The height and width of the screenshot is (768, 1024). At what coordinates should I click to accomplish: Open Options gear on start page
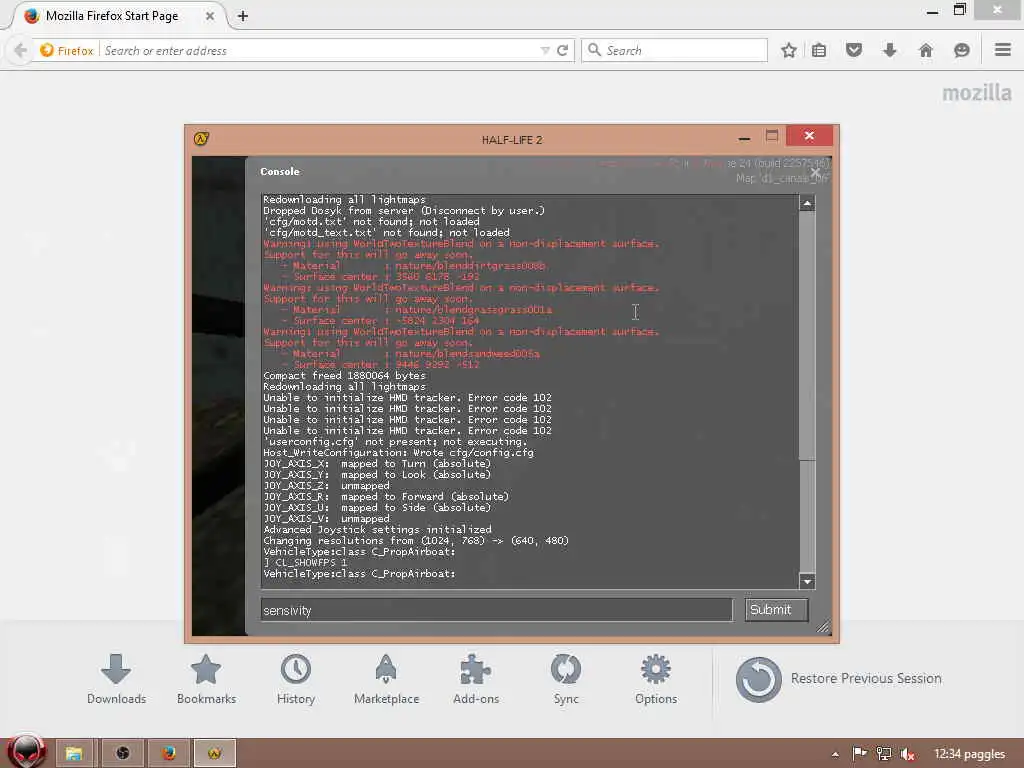pyautogui.click(x=656, y=679)
